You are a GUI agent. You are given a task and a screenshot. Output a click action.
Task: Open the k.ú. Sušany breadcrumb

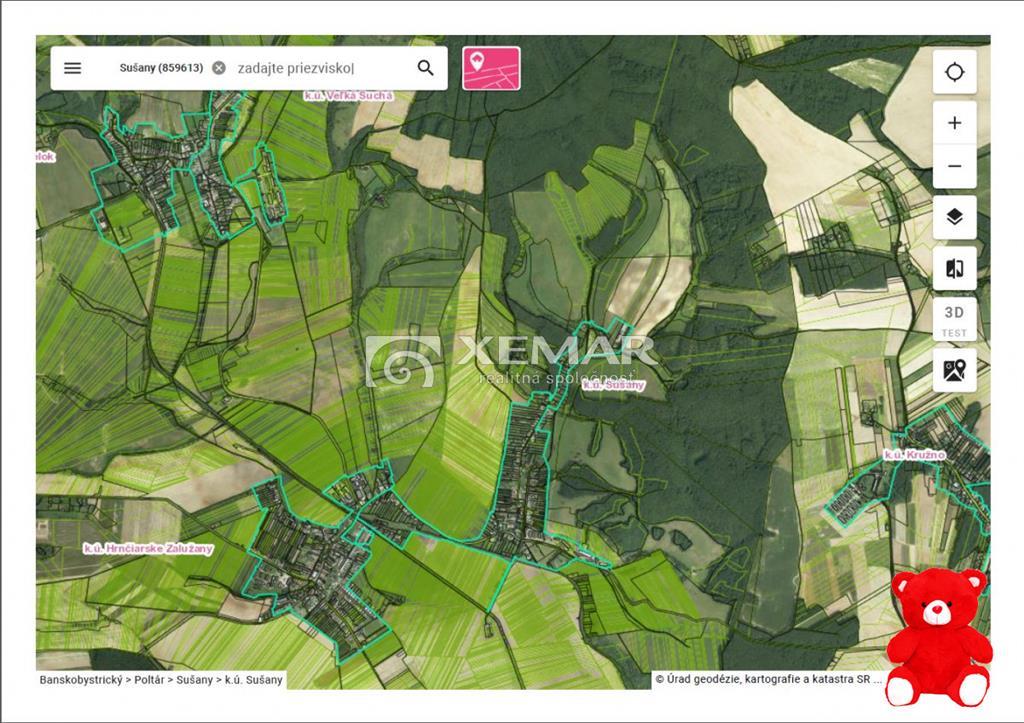[x=254, y=680]
